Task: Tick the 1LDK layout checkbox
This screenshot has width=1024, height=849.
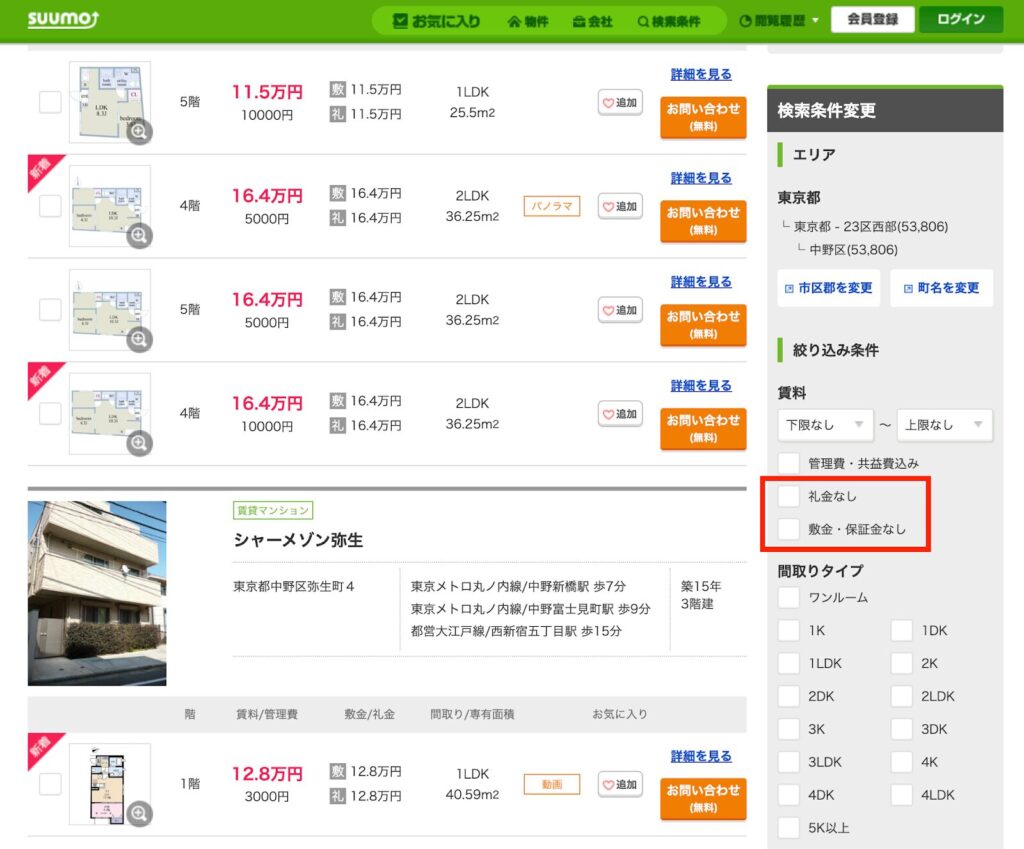Action: point(790,663)
